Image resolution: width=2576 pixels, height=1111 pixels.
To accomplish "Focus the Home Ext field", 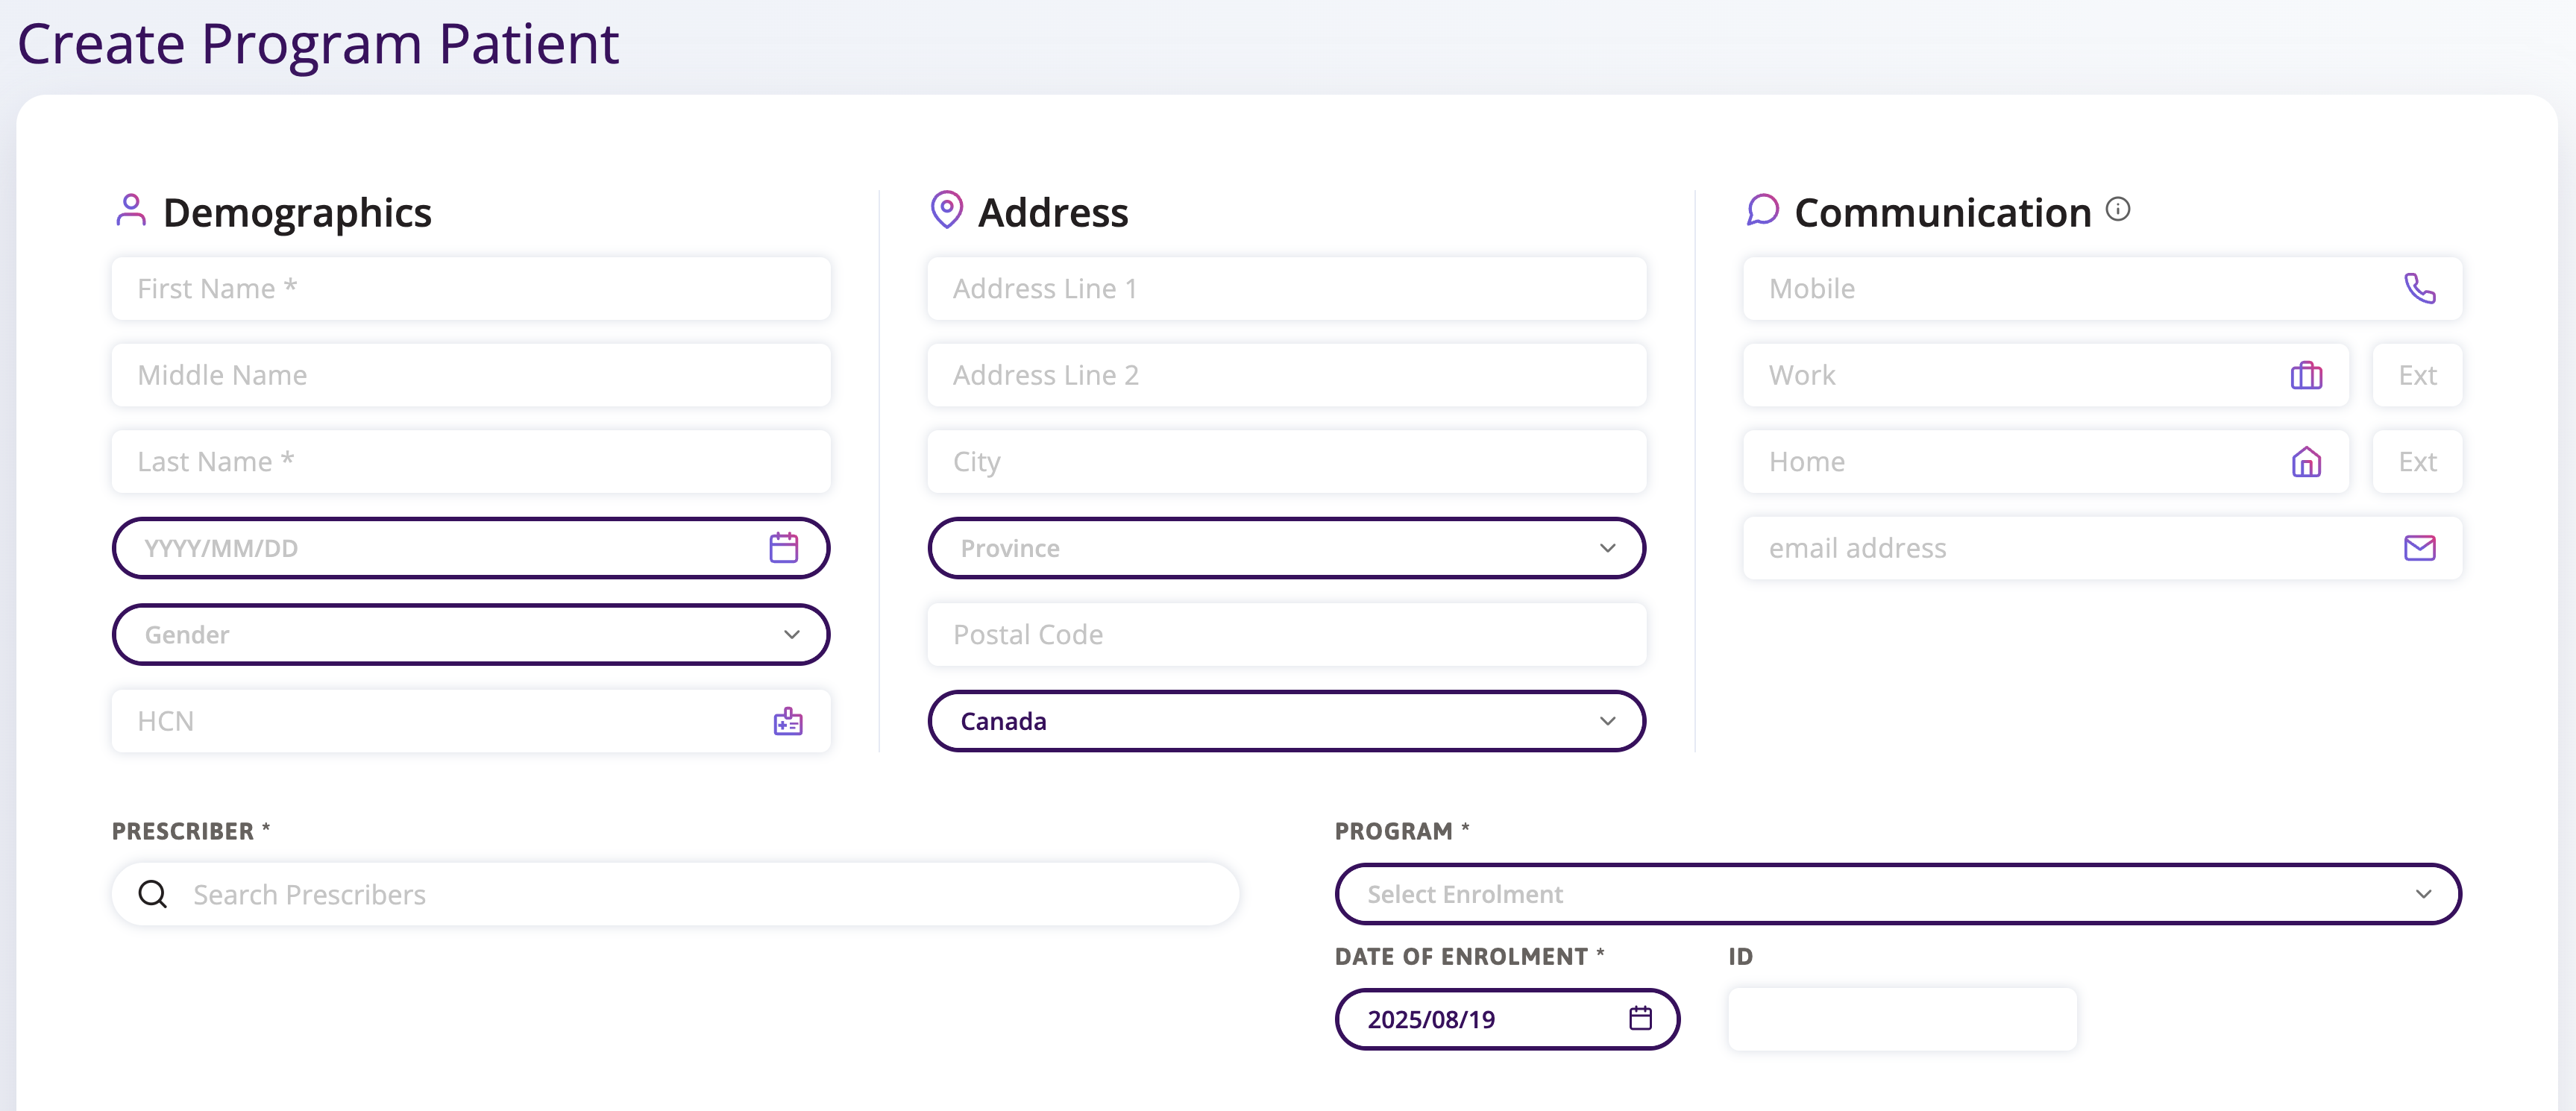I will click(x=2417, y=461).
